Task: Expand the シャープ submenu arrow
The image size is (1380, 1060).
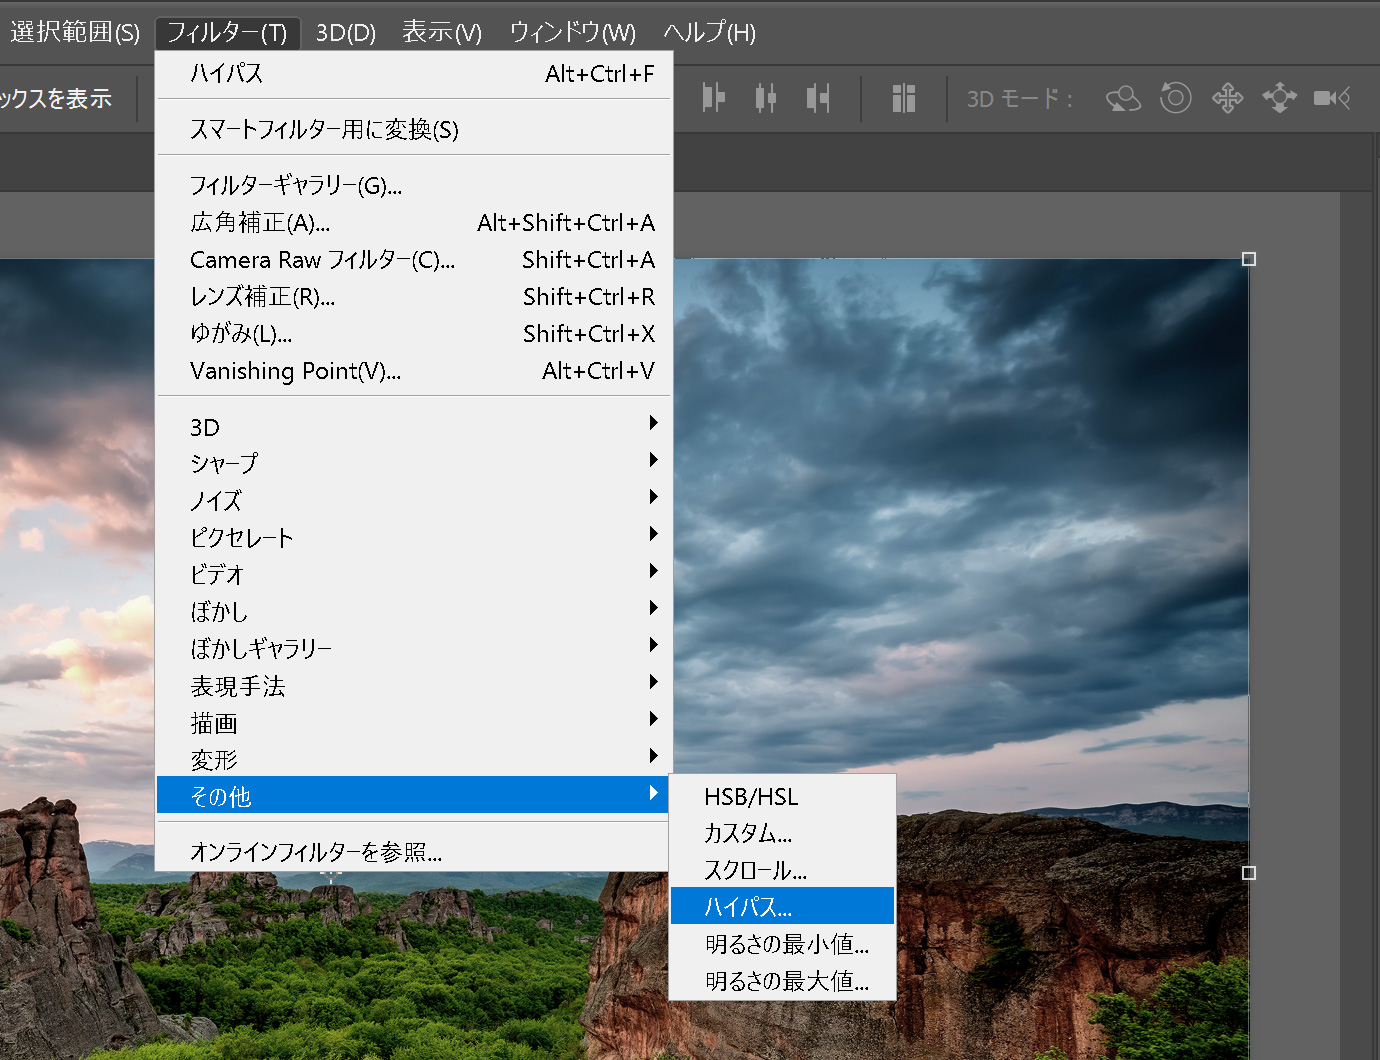Action: [x=653, y=460]
